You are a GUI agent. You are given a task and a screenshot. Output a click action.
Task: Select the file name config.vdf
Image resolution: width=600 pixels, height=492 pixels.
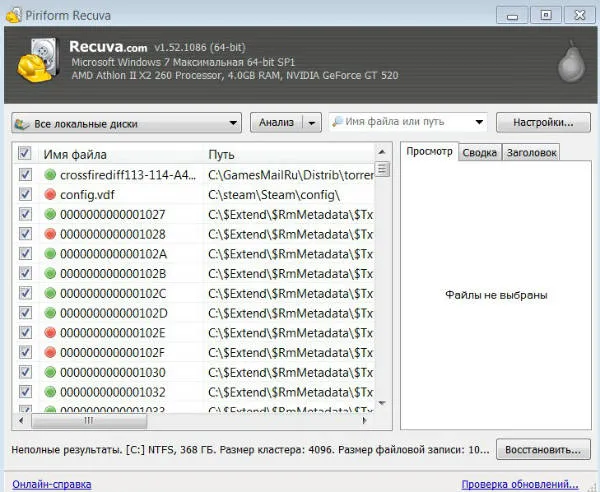tap(87, 195)
